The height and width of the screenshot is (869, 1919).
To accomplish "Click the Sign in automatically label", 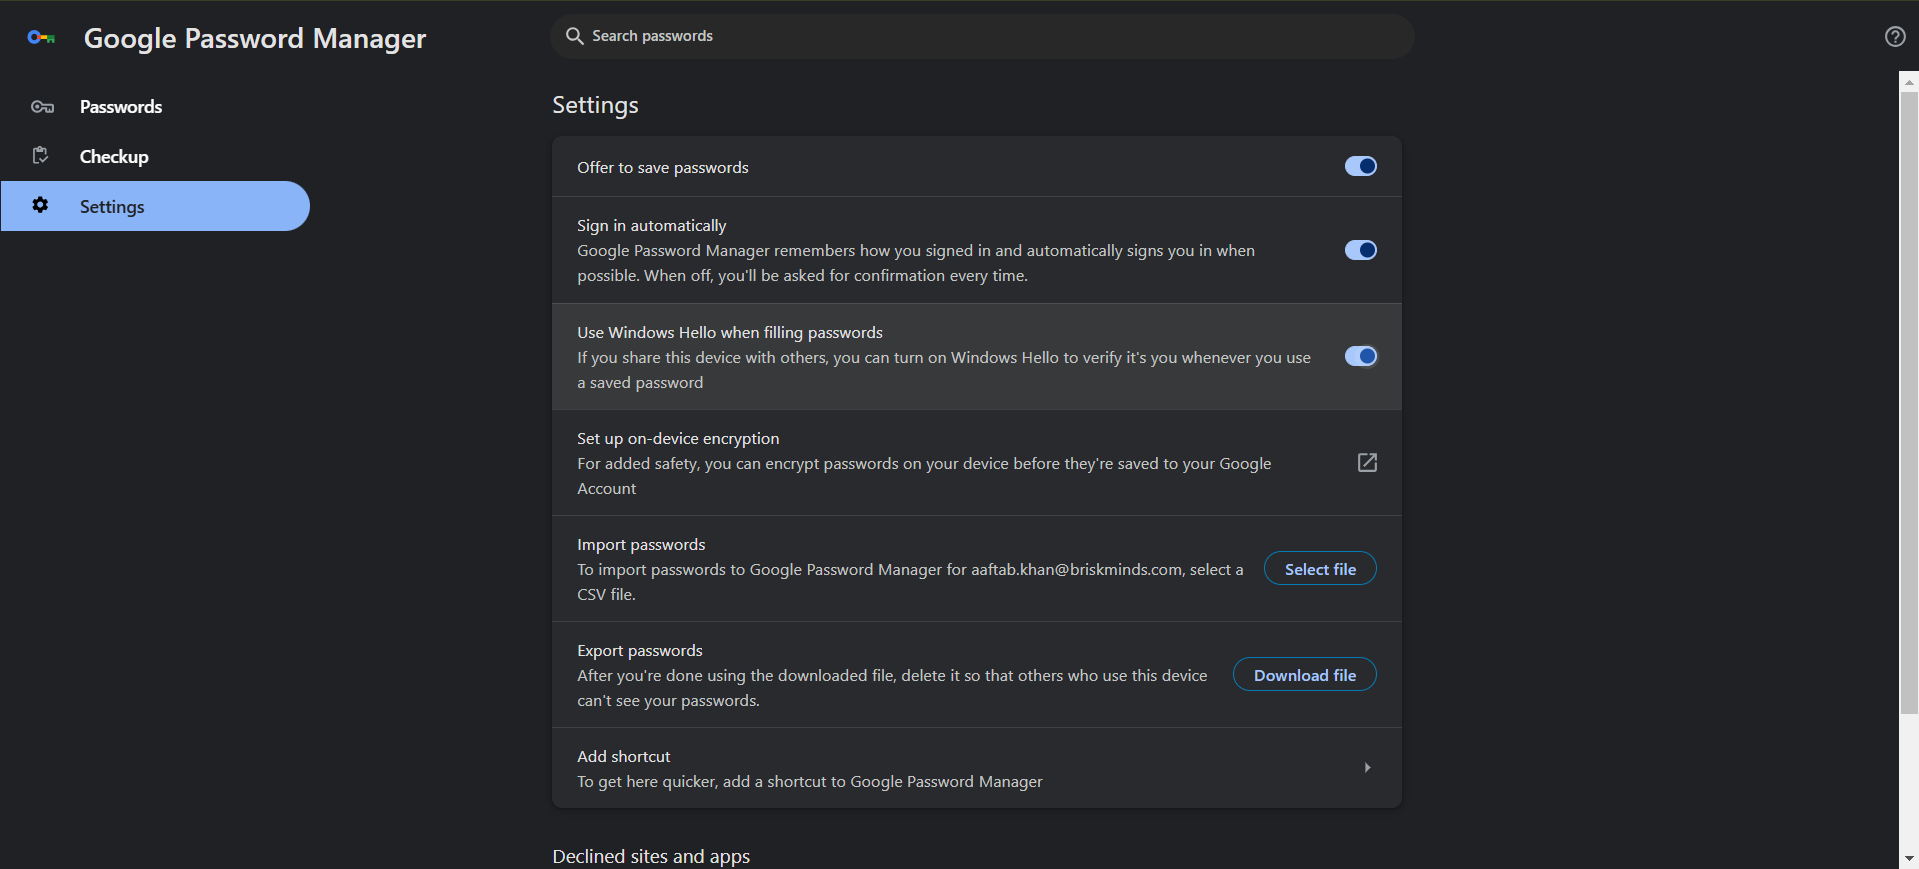I will click(x=652, y=225).
